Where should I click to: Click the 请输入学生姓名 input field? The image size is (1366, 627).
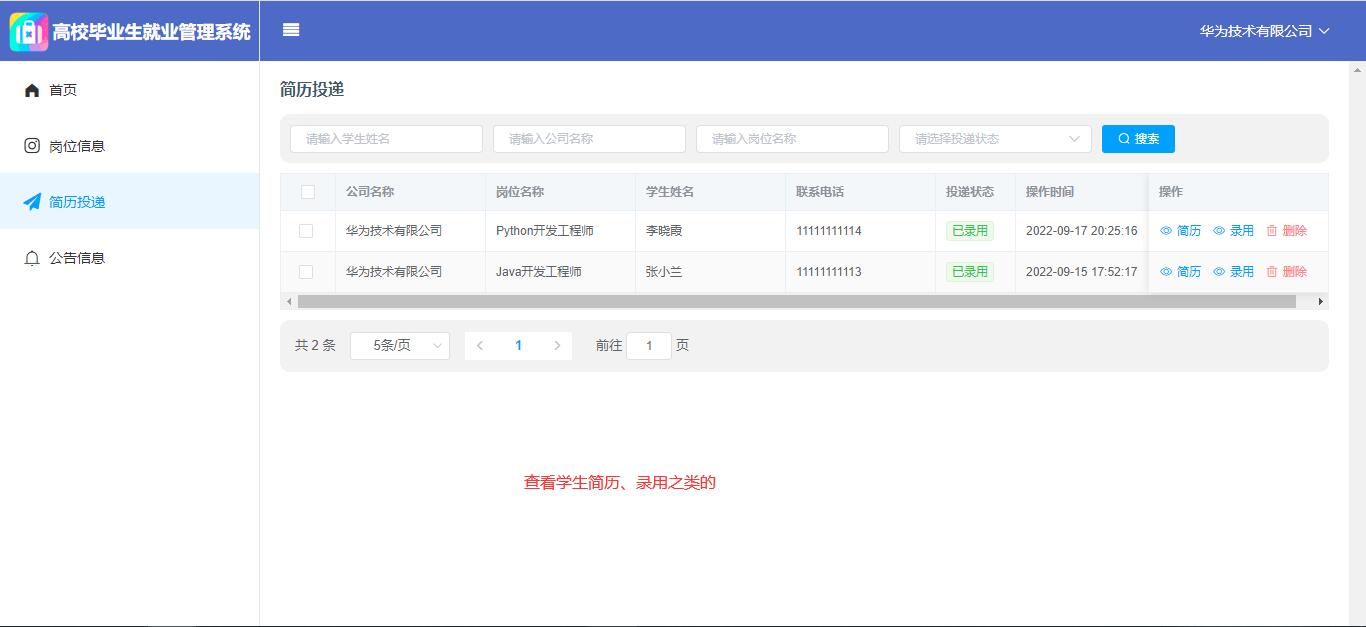pos(386,139)
